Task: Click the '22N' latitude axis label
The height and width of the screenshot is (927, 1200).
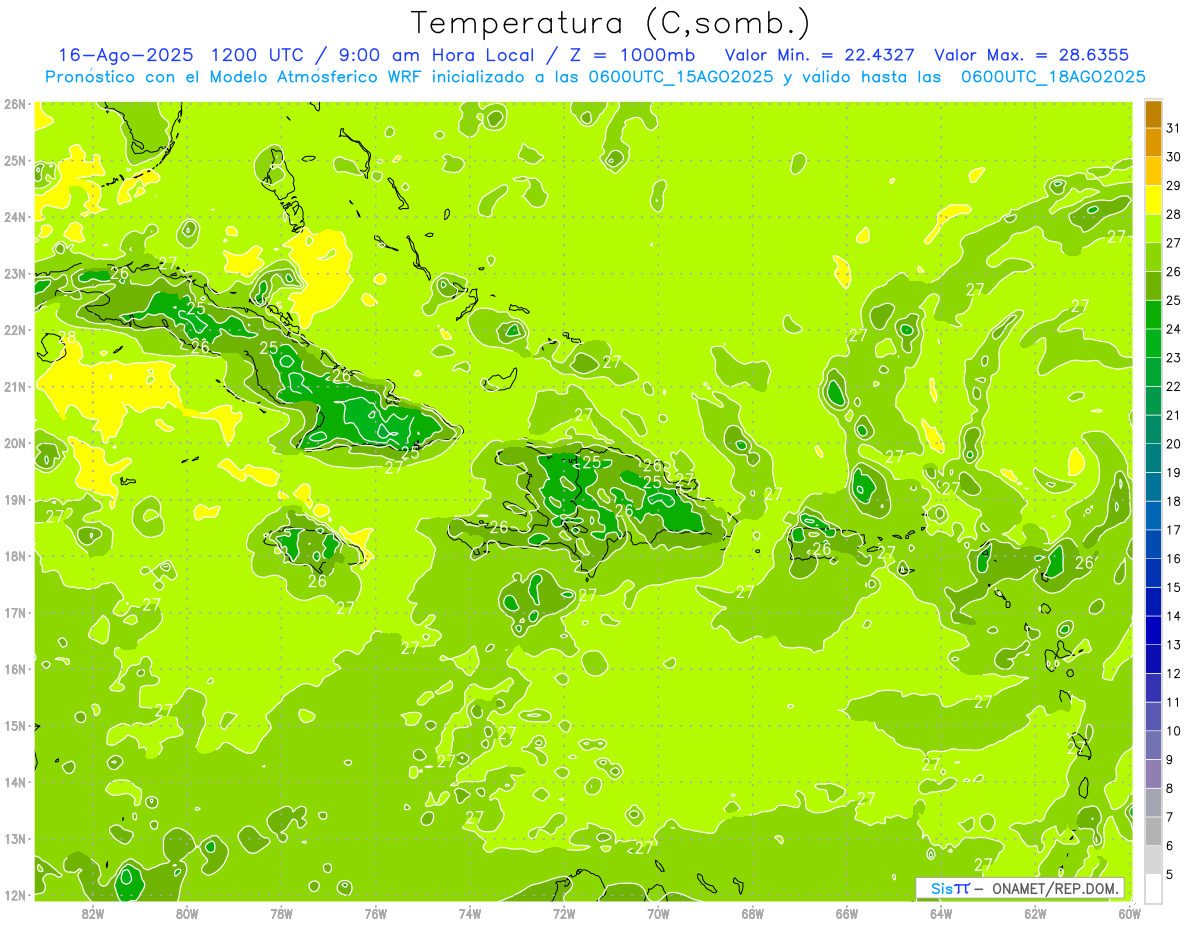Action: [x=14, y=330]
